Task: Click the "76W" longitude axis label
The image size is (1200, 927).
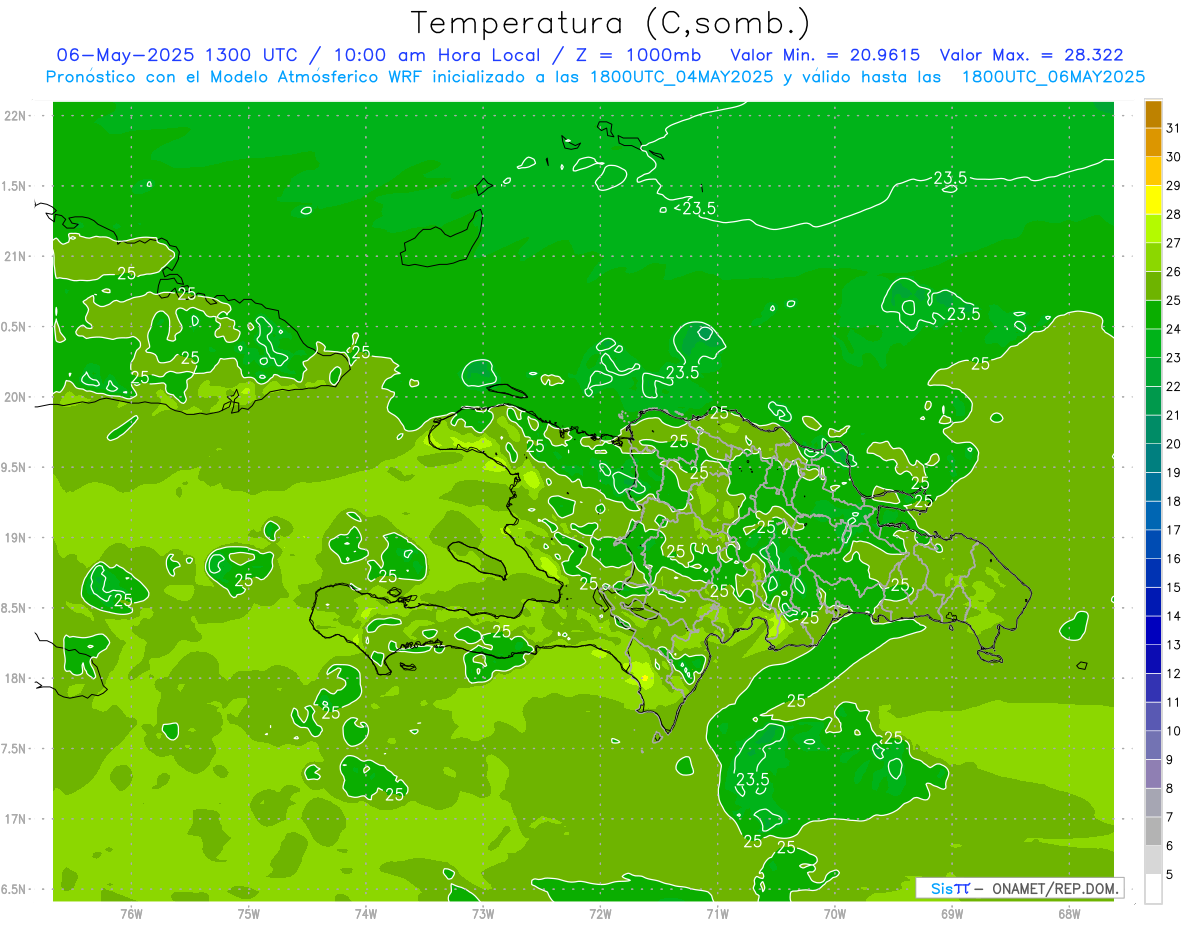Action: click(x=132, y=914)
